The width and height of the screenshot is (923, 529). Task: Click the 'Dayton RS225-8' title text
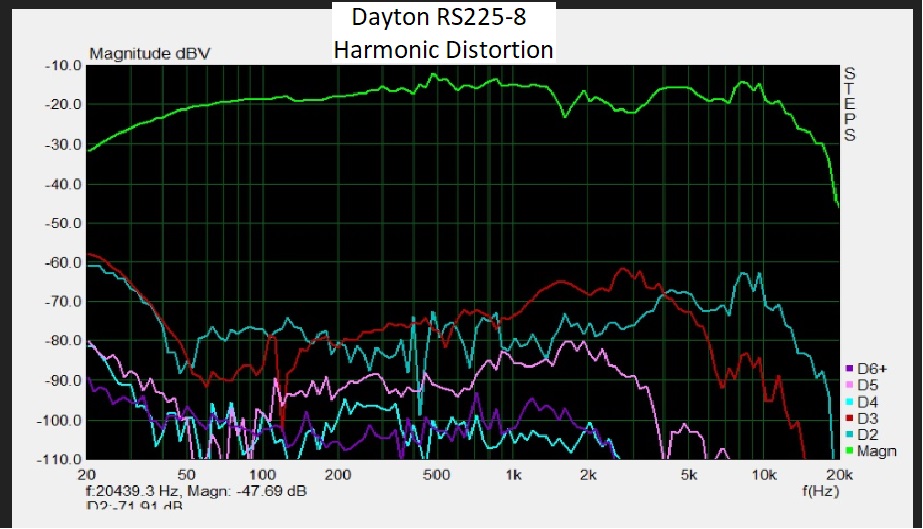point(439,17)
